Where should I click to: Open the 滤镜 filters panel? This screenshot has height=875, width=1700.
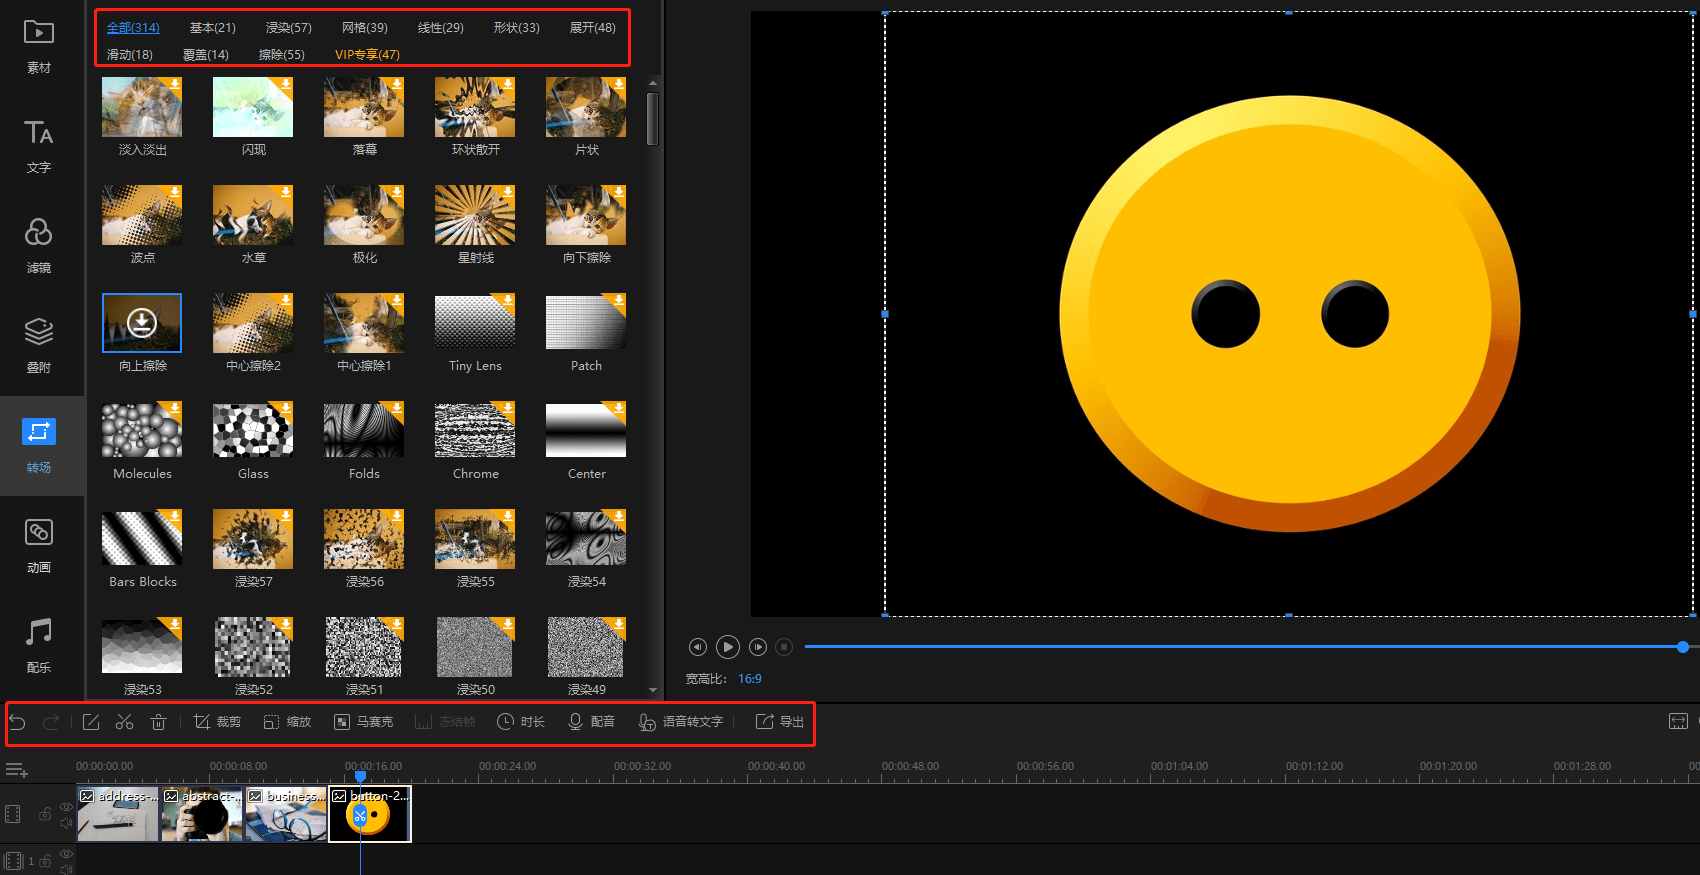coord(39,247)
